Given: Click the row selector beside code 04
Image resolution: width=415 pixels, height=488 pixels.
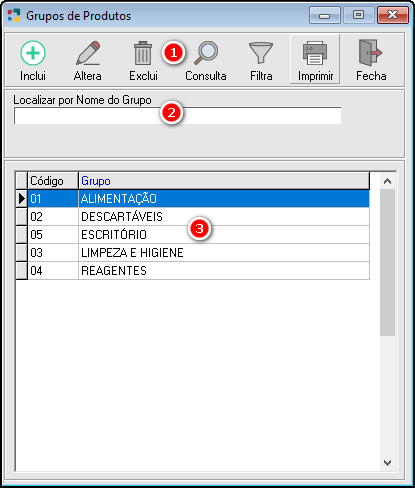Looking at the screenshot, I should 22,271.
